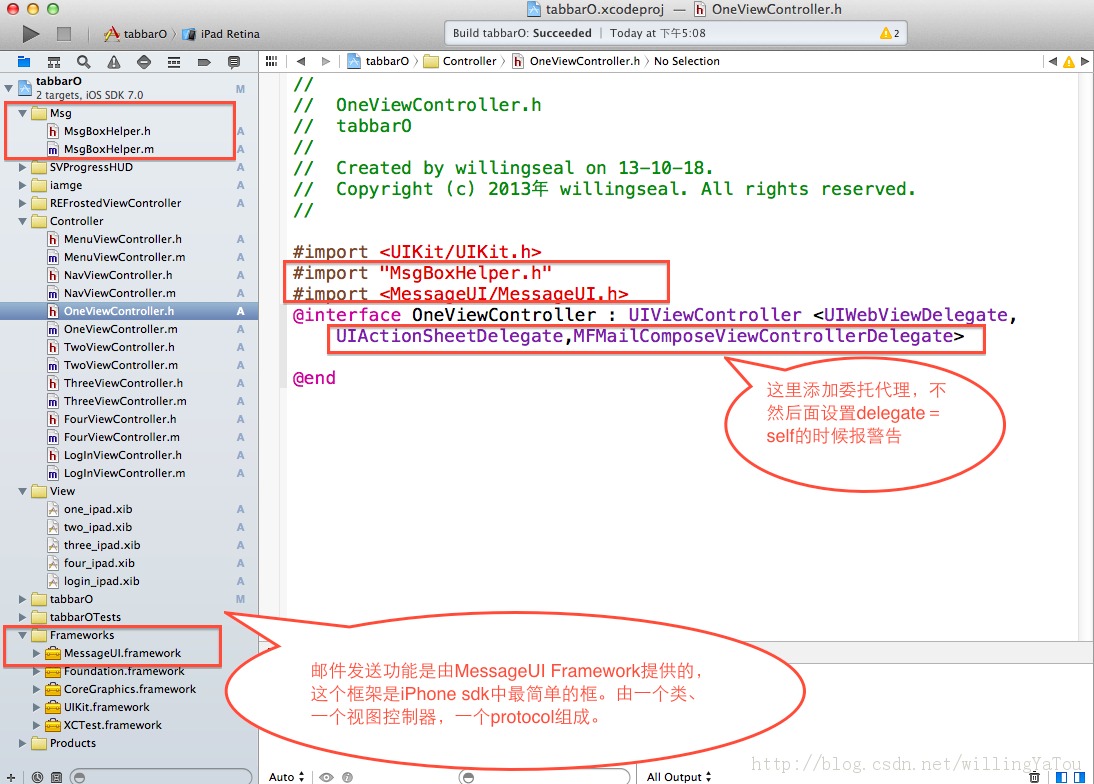Expand the iamge group
This screenshot has width=1094, height=784.
[x=22, y=186]
